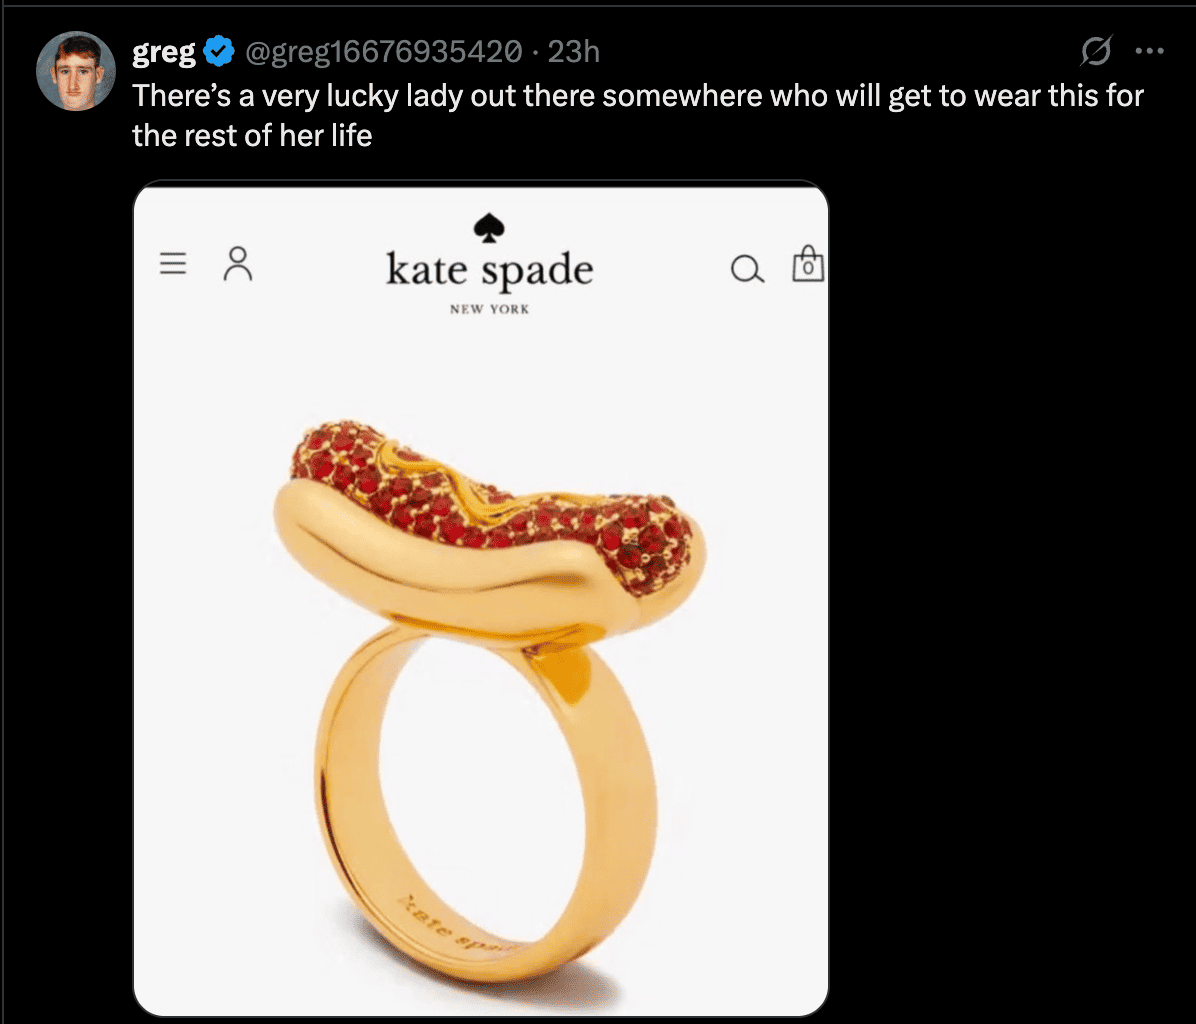Open the @greg16676935420 handle link
Image resolution: width=1196 pixels, height=1024 pixels.
[x=383, y=51]
